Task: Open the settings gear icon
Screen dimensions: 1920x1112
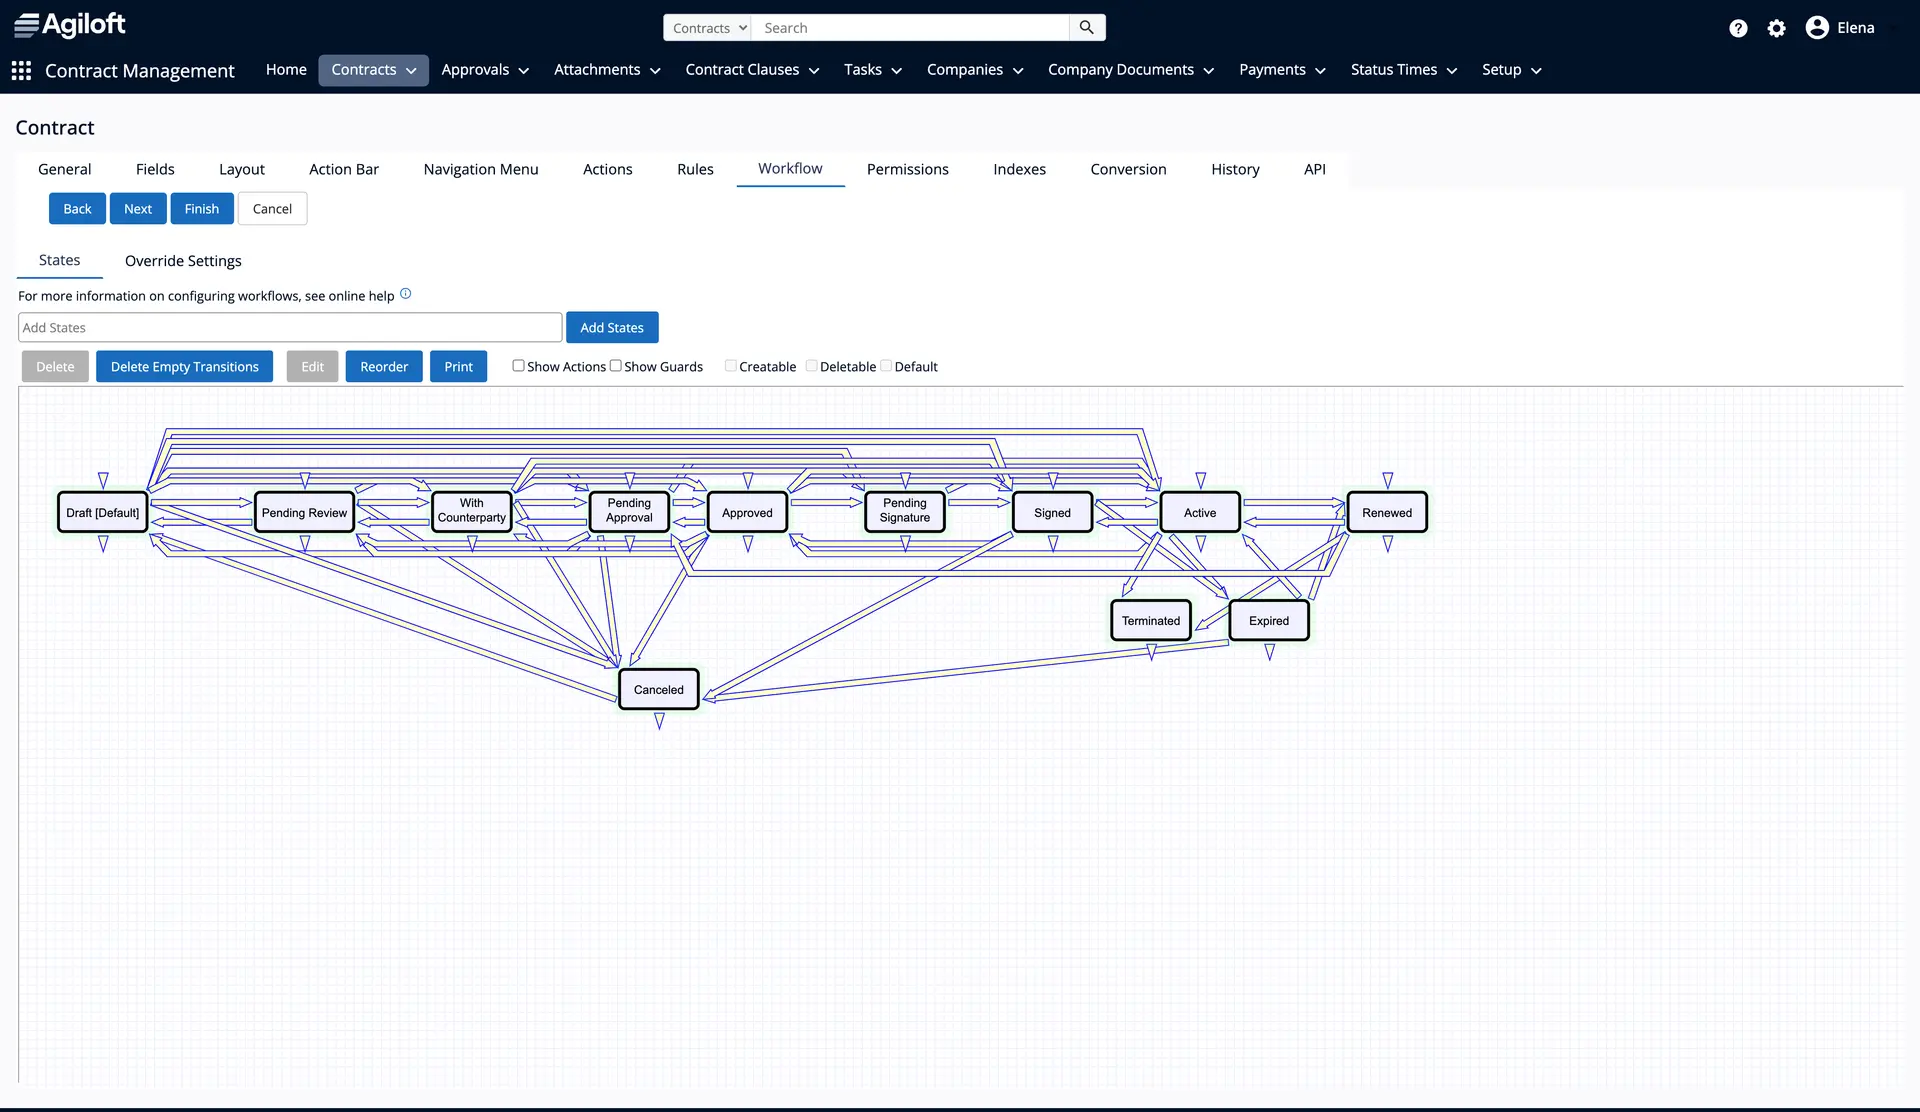Action: [x=1776, y=28]
